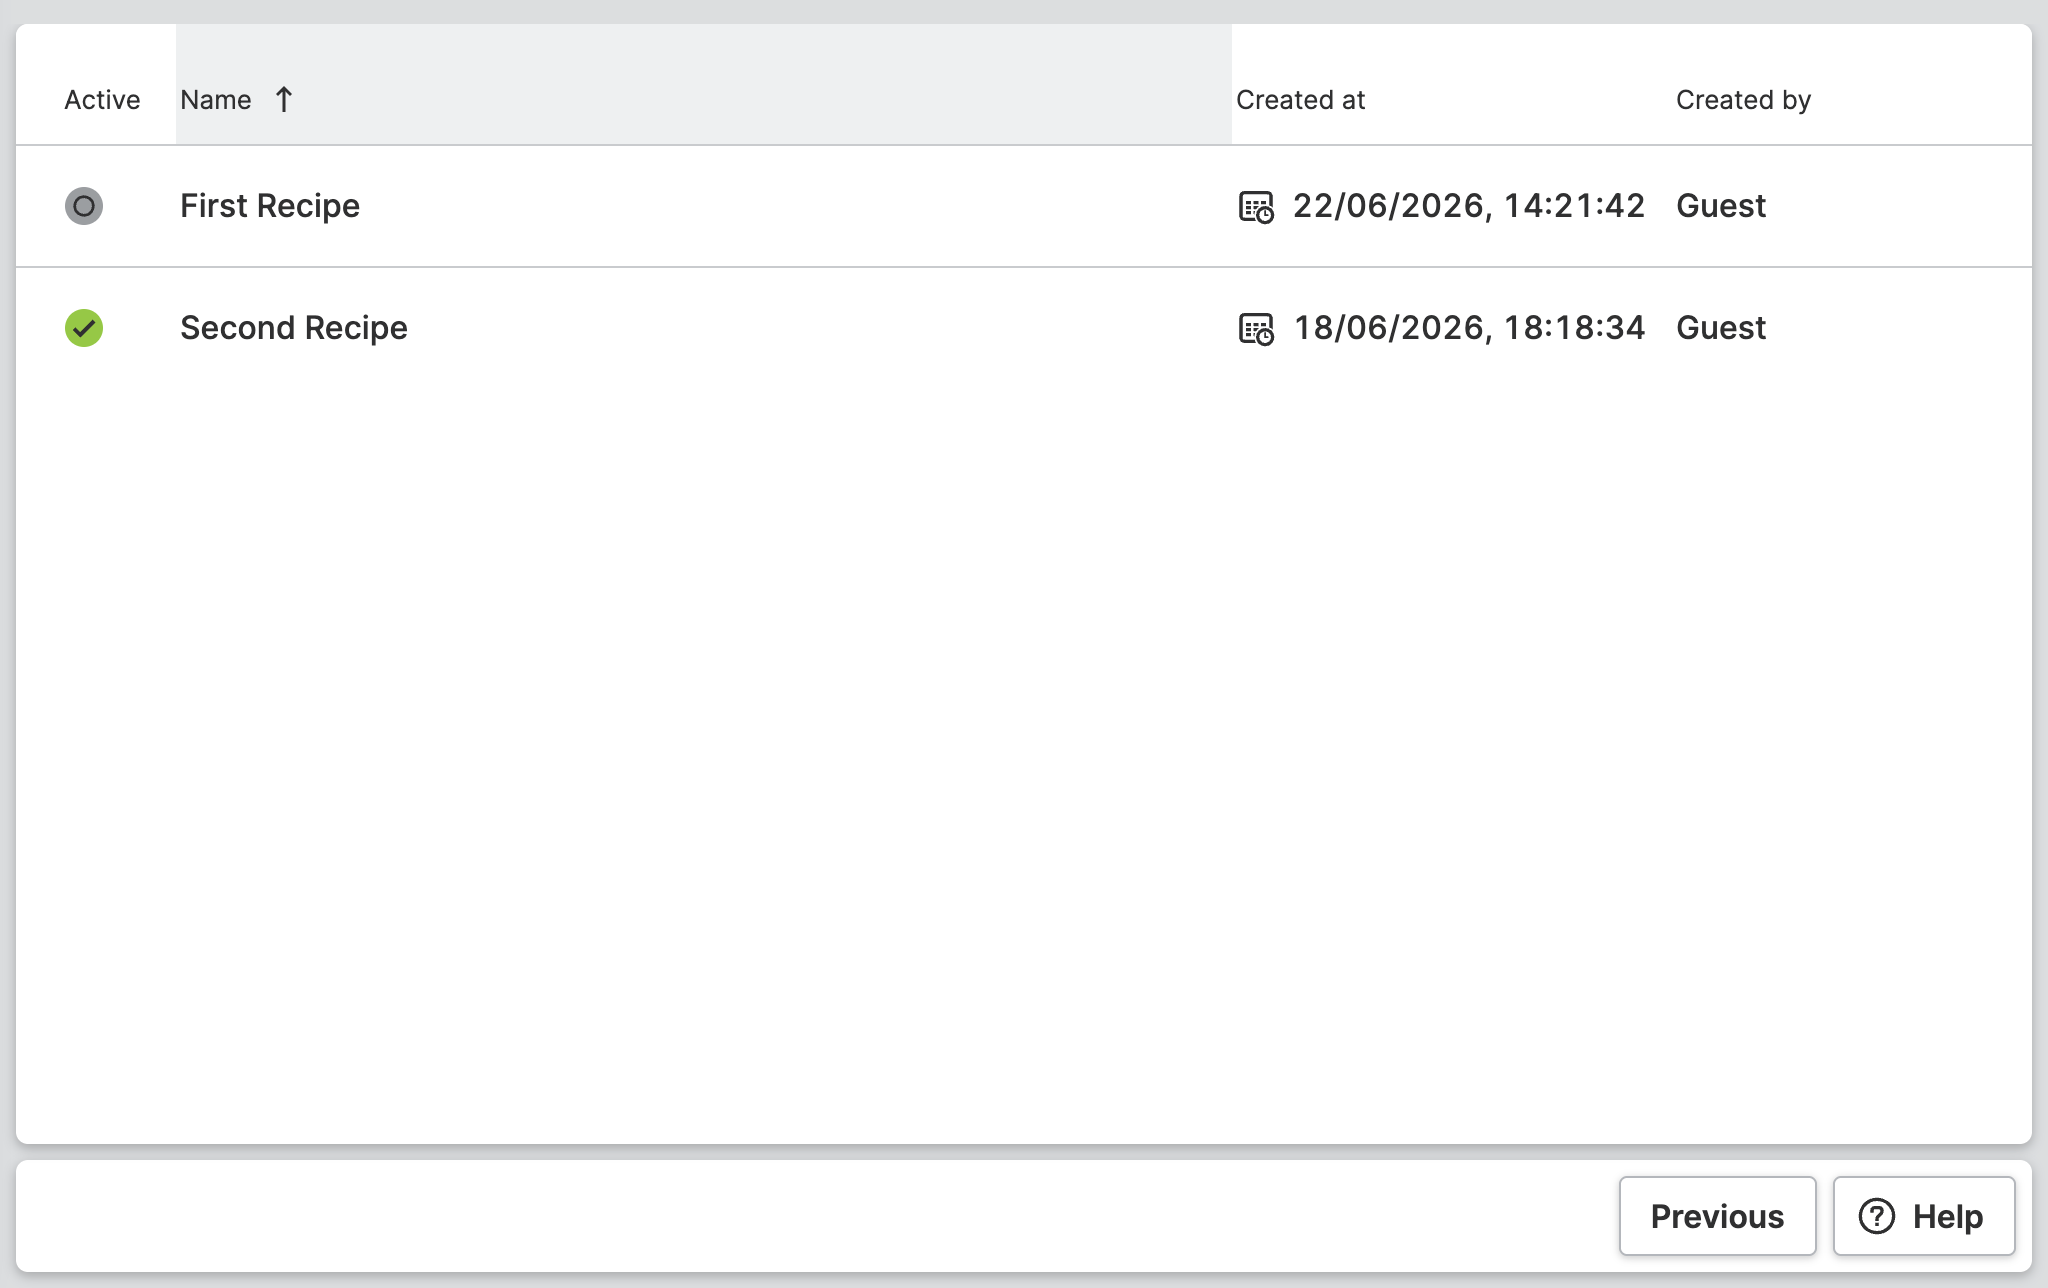Image resolution: width=2048 pixels, height=1288 pixels.
Task: Select the First Recipe name
Action: coord(270,206)
